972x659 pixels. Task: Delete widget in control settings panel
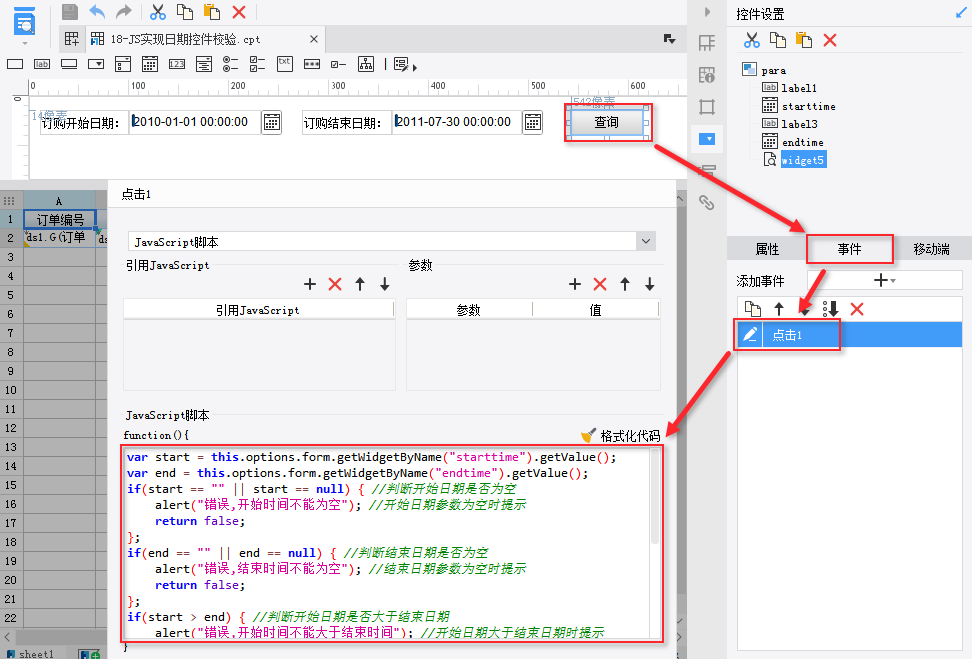(x=830, y=40)
